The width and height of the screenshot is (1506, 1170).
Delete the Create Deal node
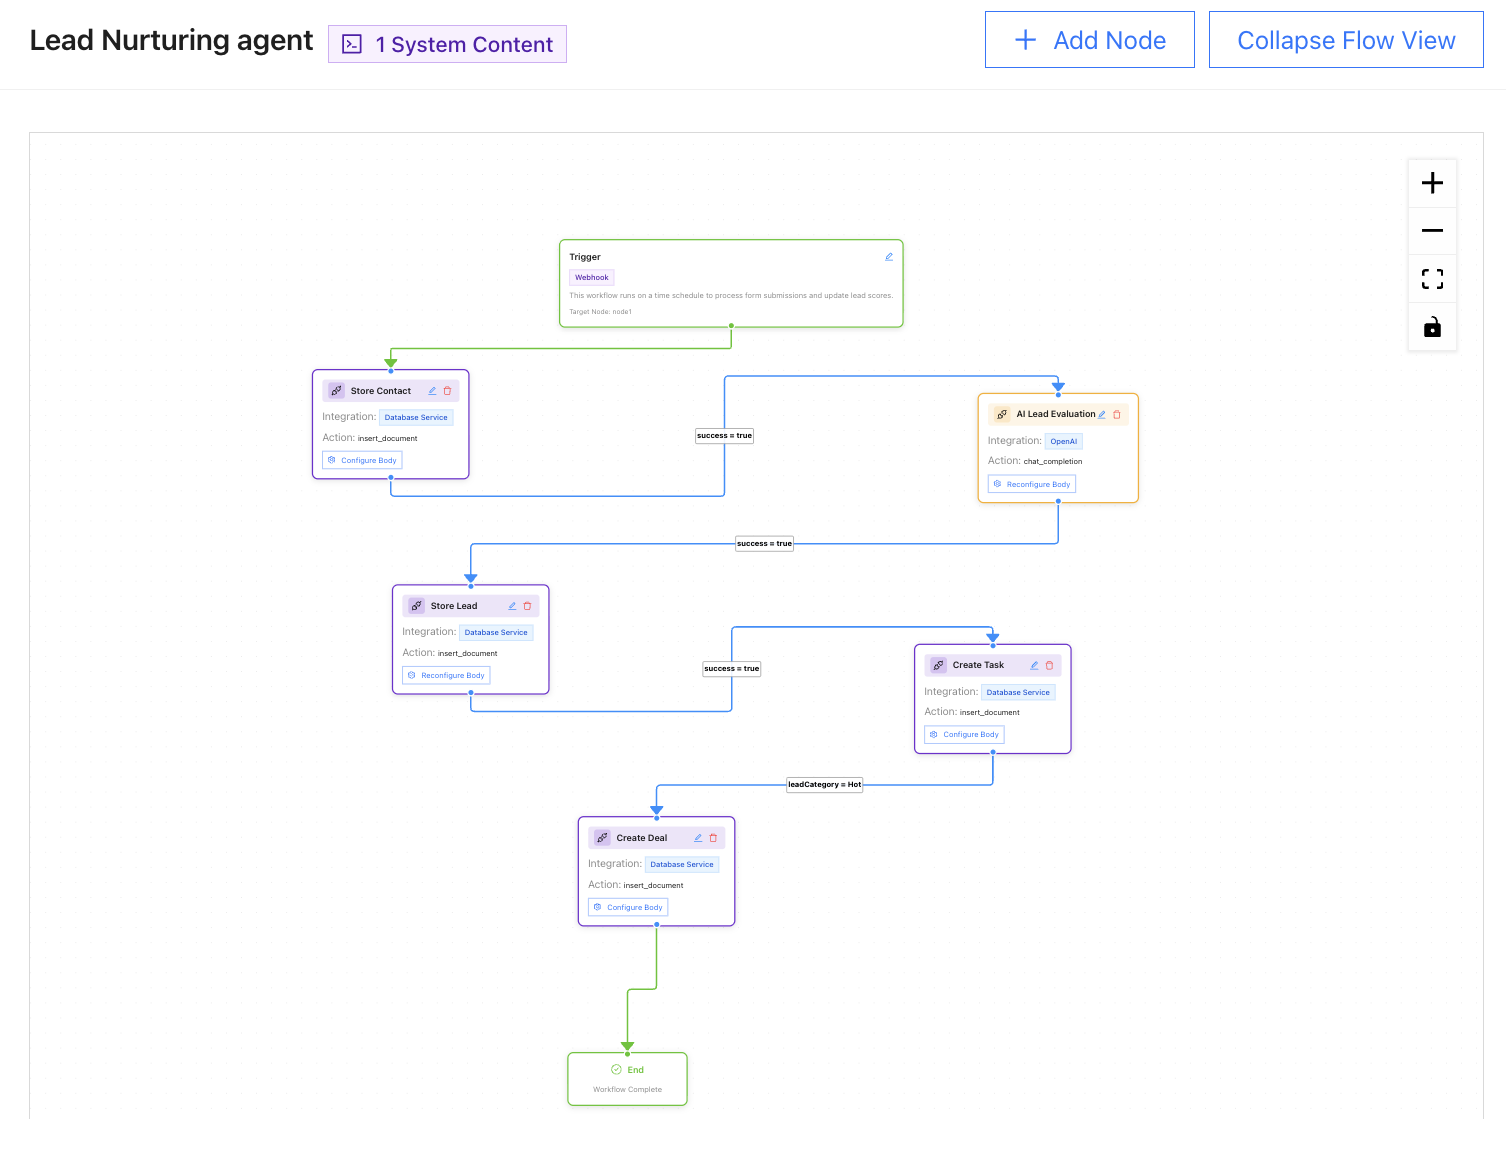click(x=713, y=838)
